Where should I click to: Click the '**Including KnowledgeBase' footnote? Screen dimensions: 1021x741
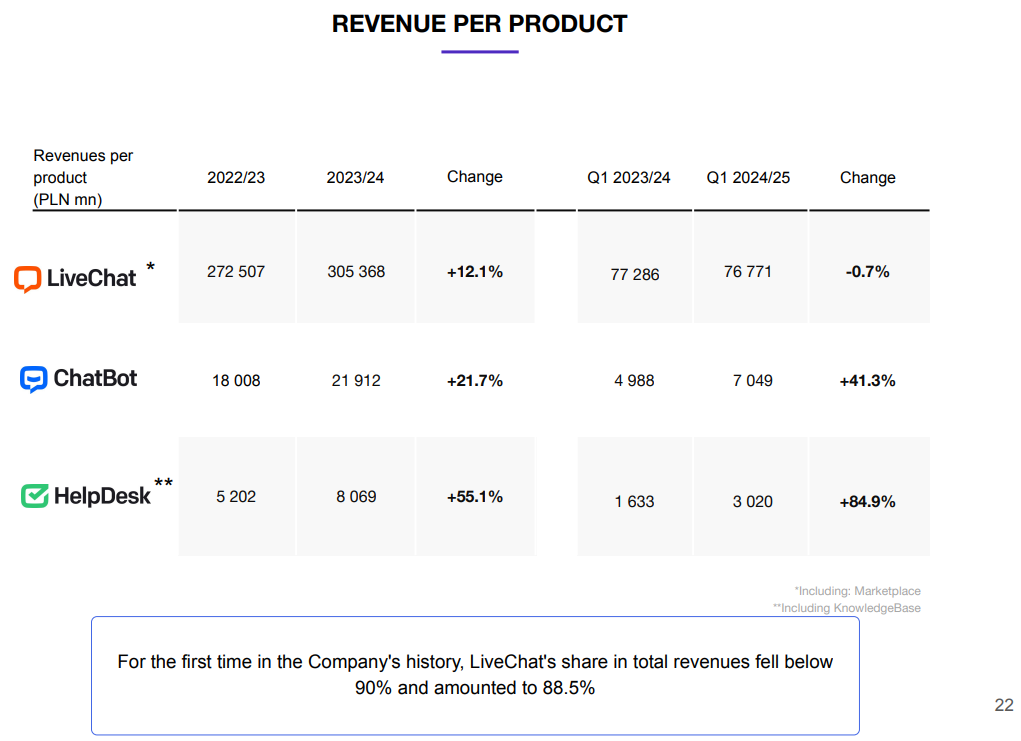[x=846, y=608]
